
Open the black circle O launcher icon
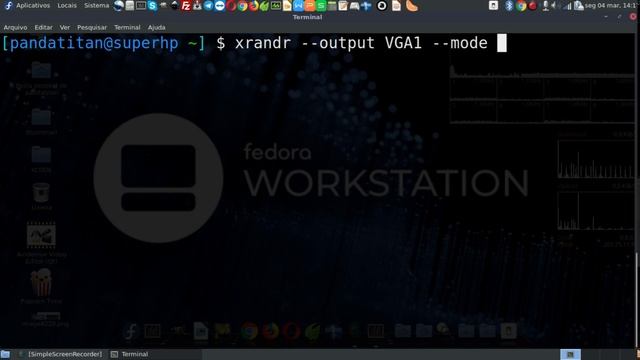click(382, 6)
